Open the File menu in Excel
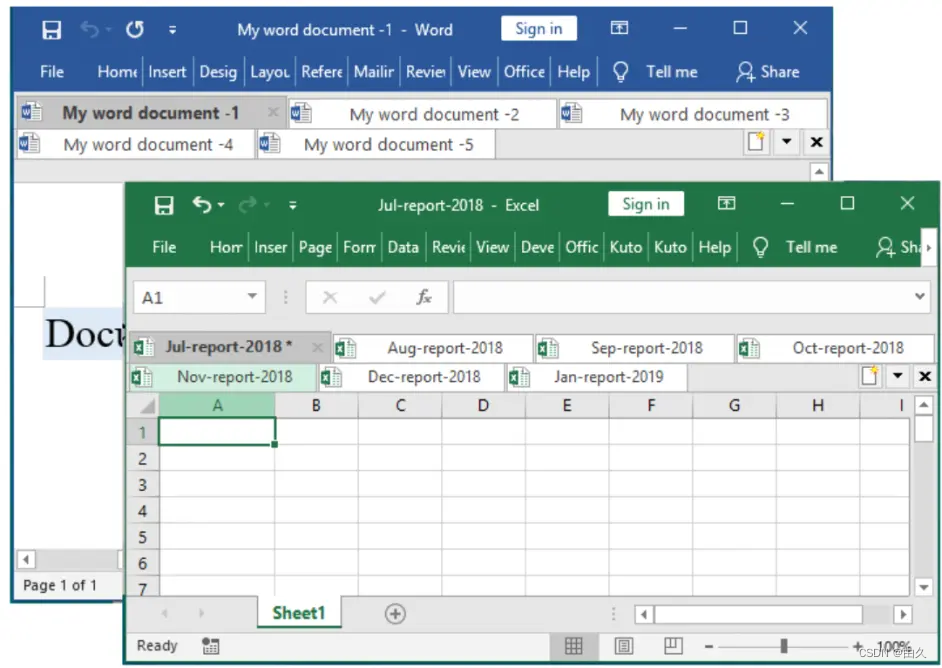Image resolution: width=942 pixels, height=668 pixels. [x=164, y=247]
